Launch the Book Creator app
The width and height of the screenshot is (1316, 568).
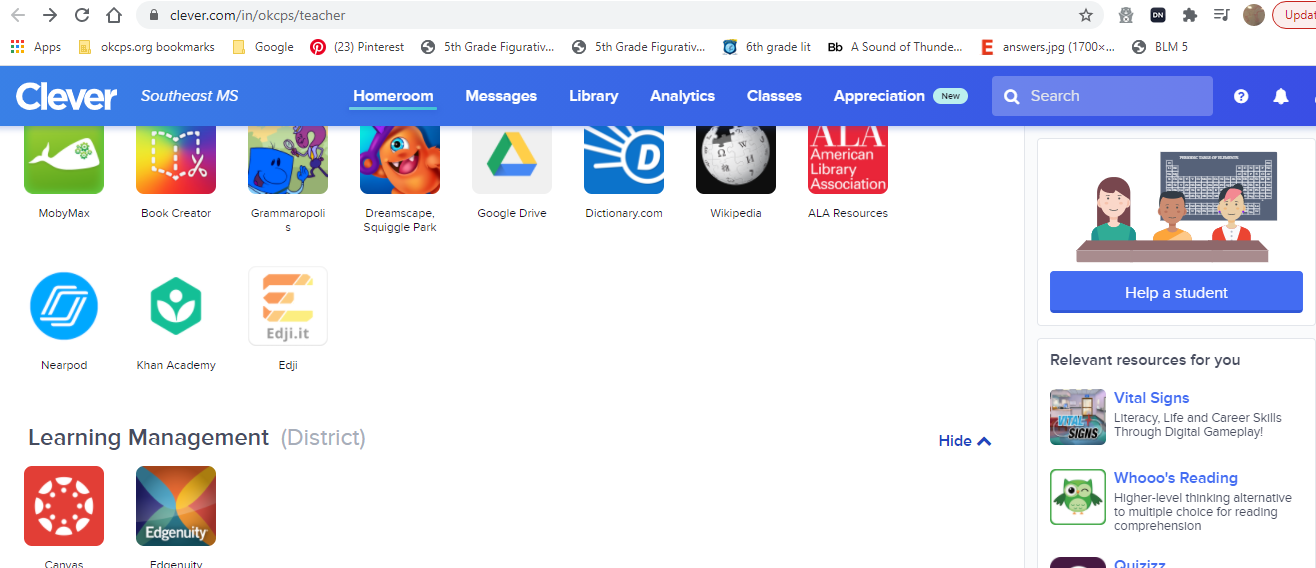(x=176, y=160)
